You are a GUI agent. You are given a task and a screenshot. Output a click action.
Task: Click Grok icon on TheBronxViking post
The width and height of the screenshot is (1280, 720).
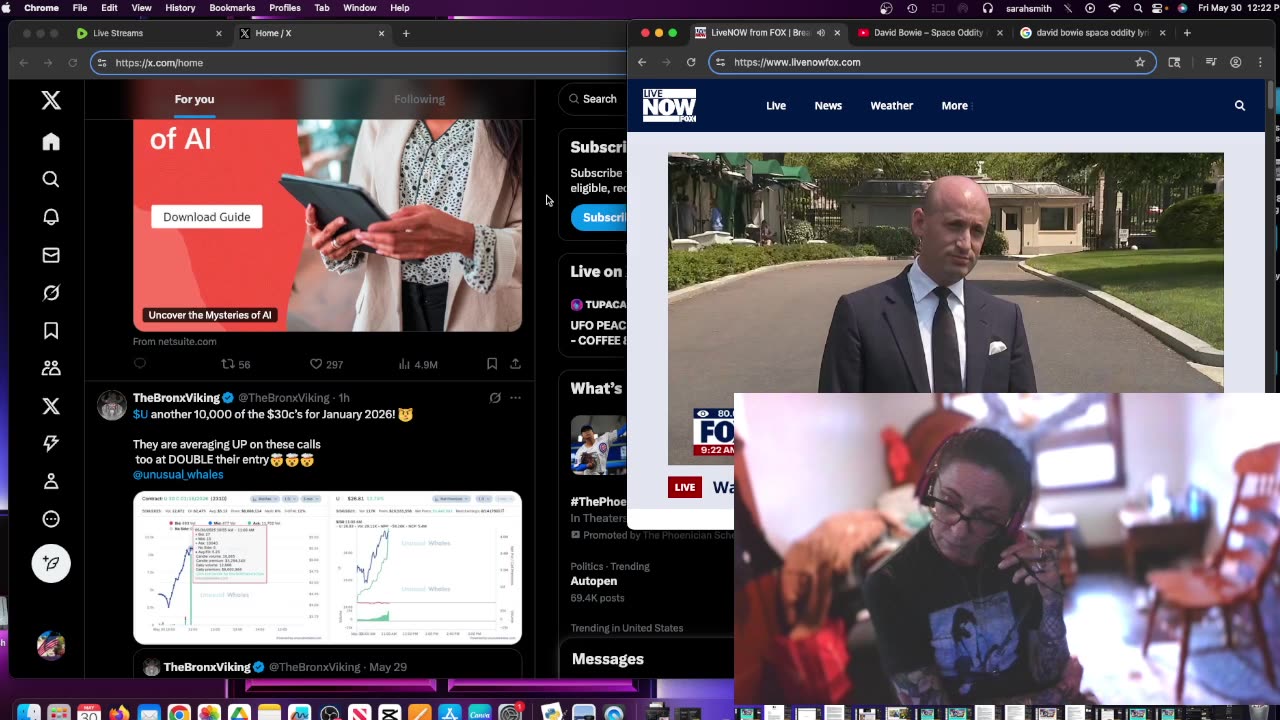tap(495, 397)
